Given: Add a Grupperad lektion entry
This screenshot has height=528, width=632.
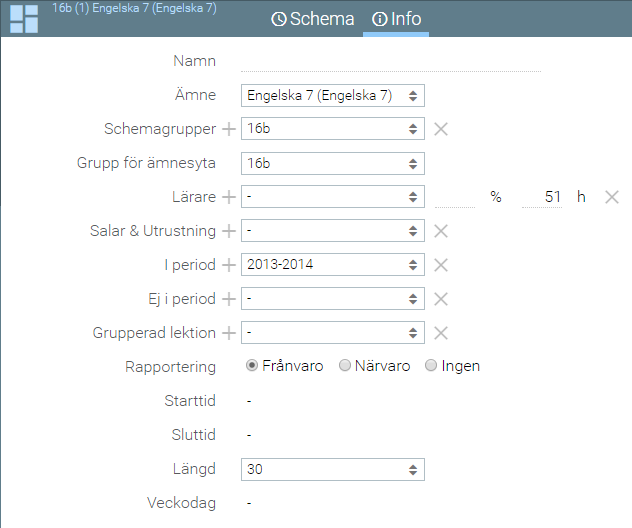Looking at the screenshot, I should [x=228, y=333].
